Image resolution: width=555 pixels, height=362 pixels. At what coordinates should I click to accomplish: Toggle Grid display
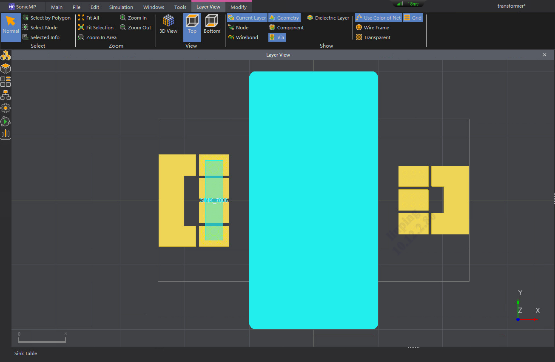point(413,18)
